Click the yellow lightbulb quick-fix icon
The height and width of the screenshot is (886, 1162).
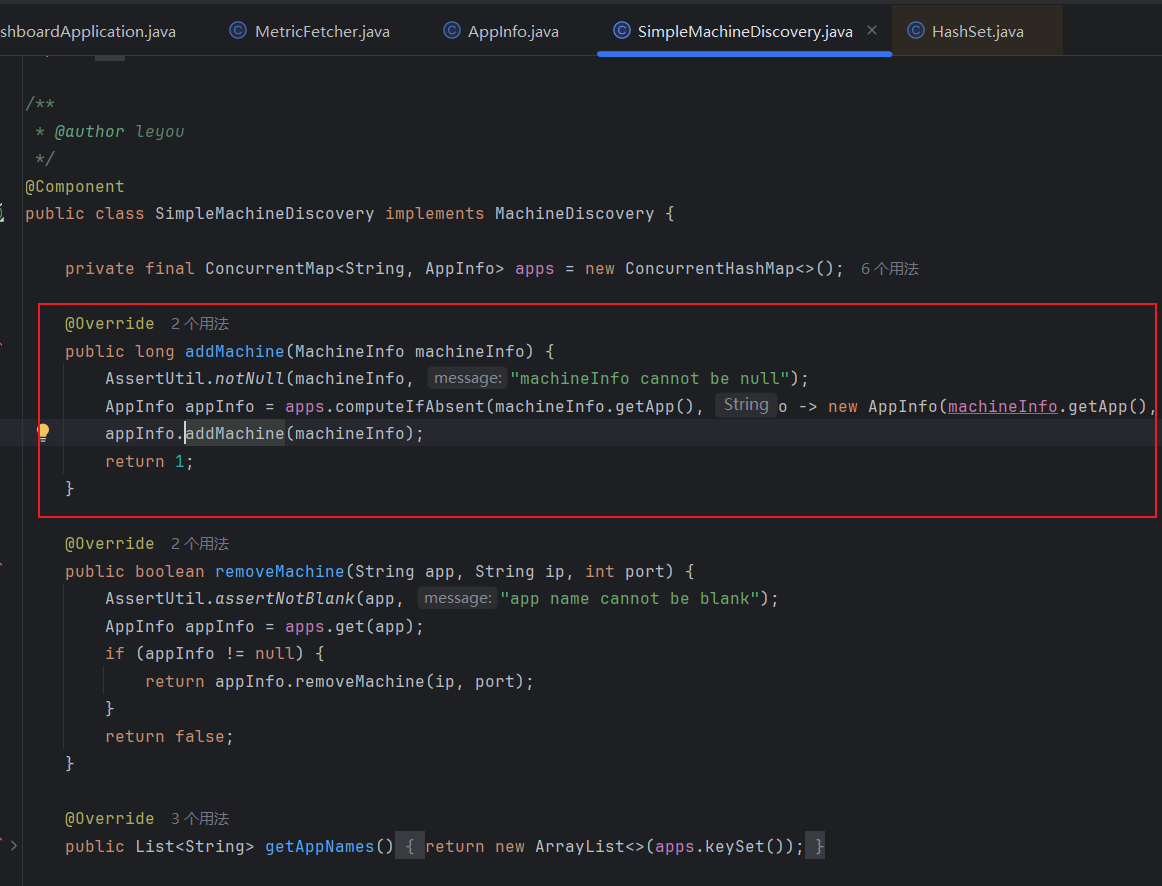pos(43,433)
